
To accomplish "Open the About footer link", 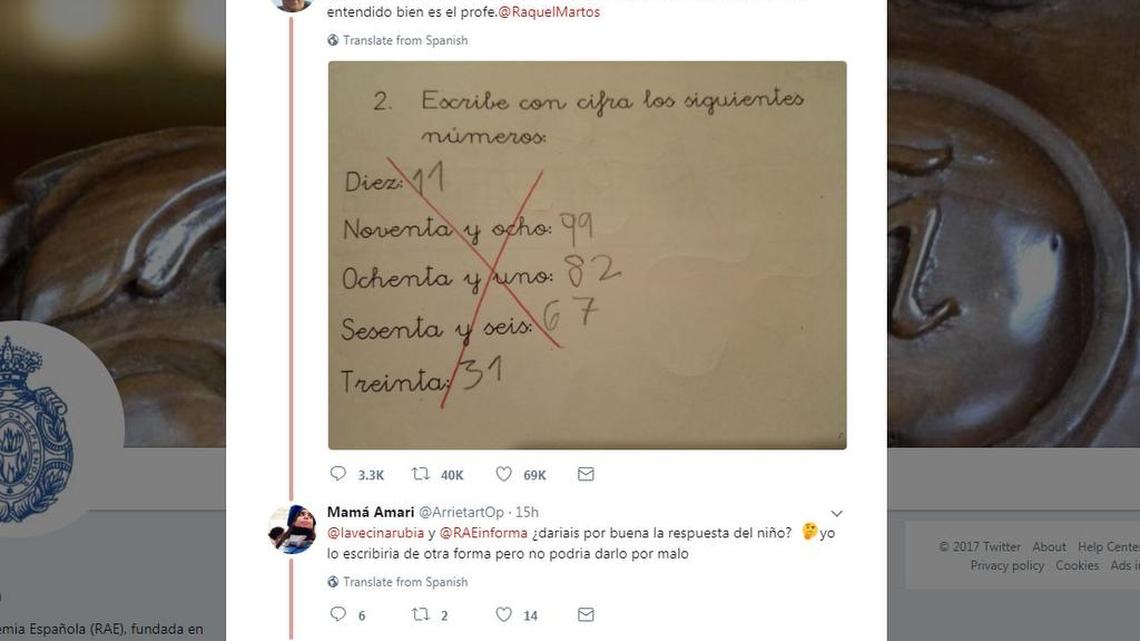I will point(1049,547).
